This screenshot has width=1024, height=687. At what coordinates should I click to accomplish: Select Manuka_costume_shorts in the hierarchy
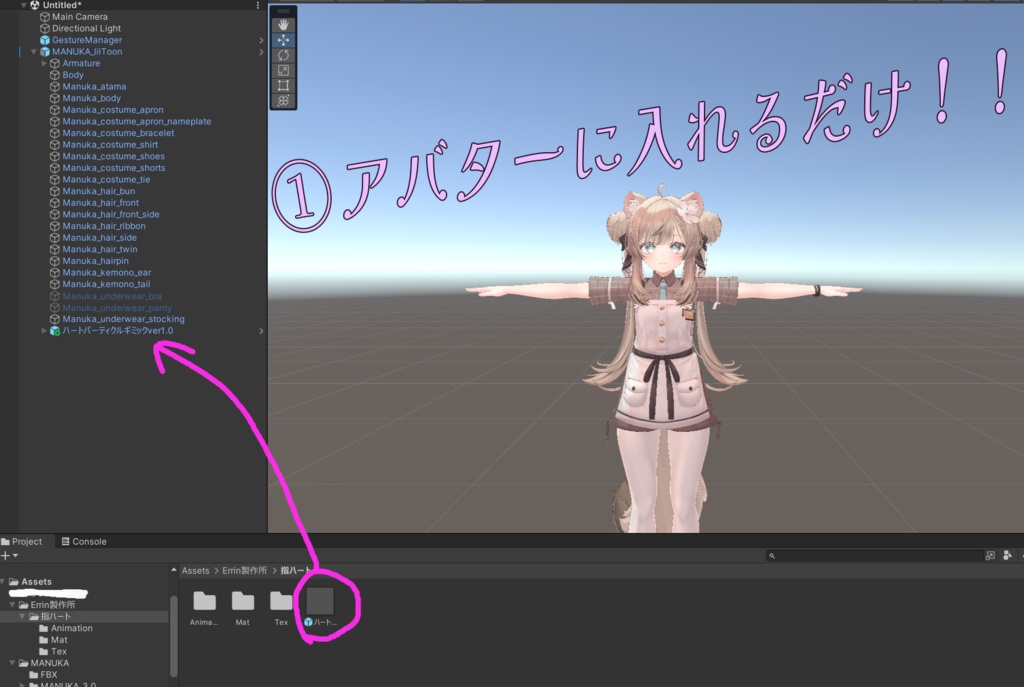pos(114,168)
